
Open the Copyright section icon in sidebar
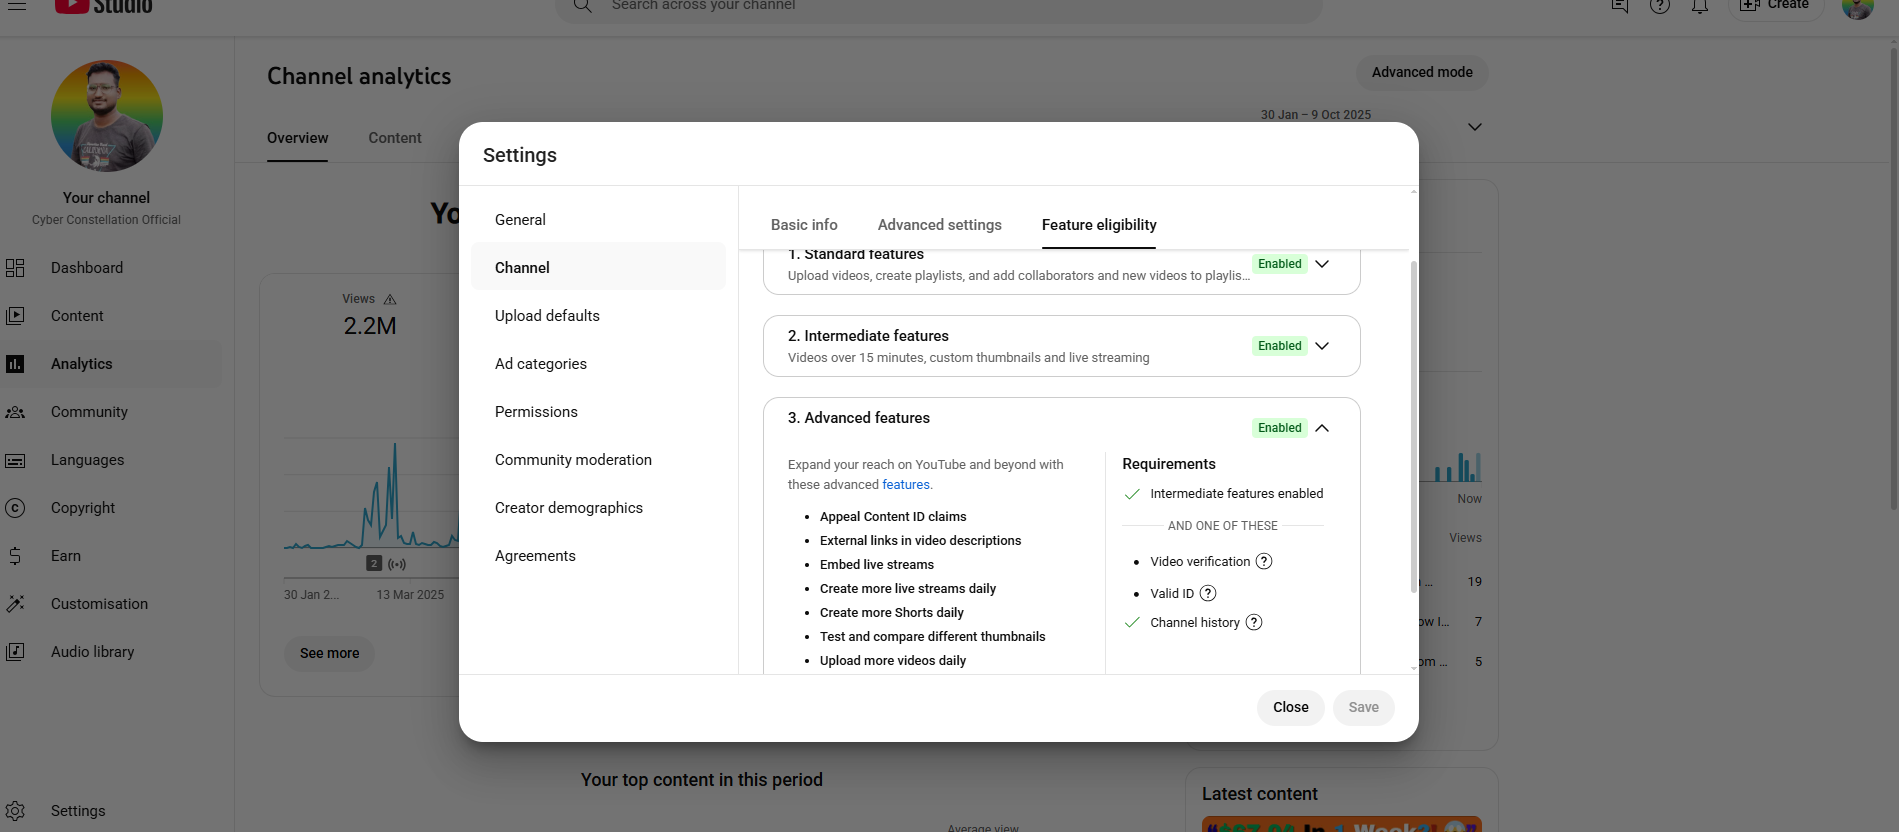pyautogui.click(x=15, y=508)
